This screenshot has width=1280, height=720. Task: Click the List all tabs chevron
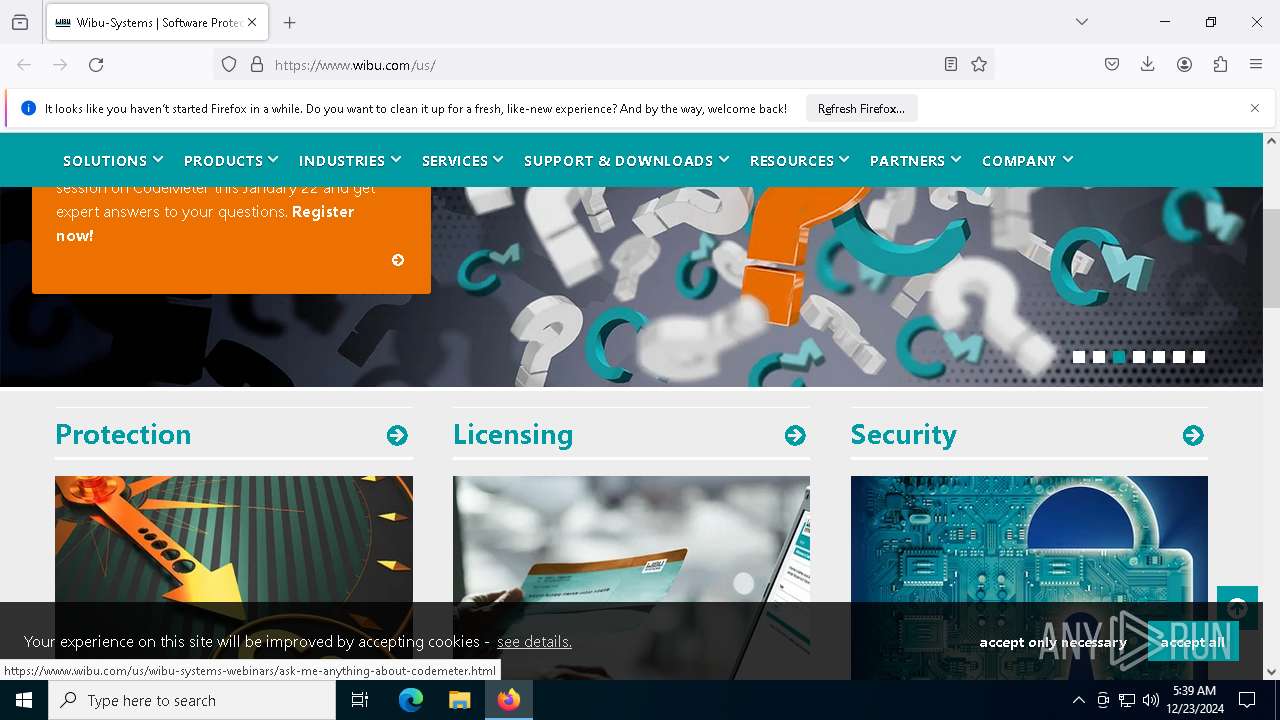[1082, 22]
